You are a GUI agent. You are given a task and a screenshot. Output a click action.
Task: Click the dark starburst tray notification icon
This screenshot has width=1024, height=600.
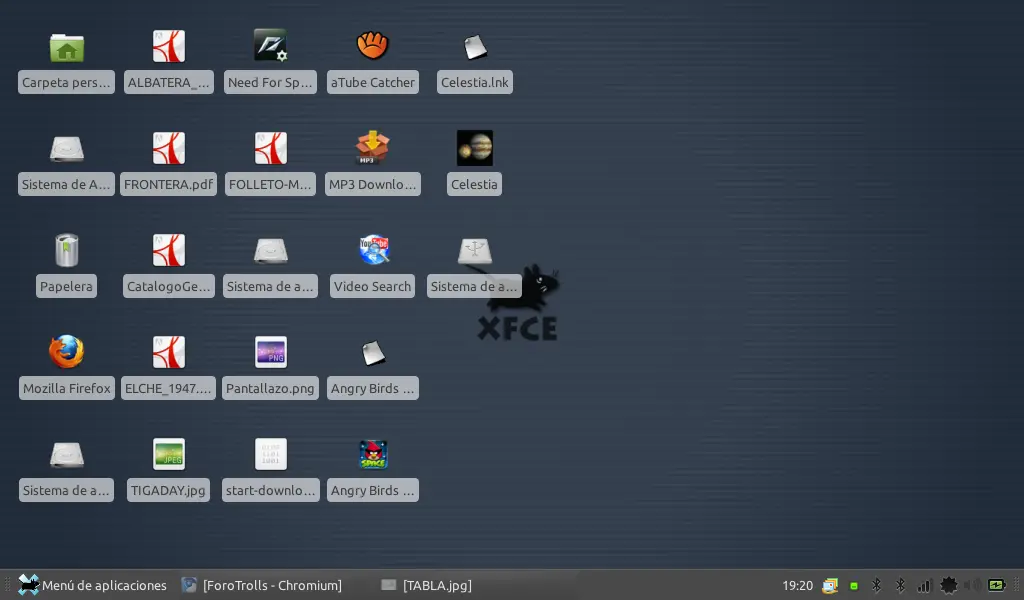click(x=949, y=586)
